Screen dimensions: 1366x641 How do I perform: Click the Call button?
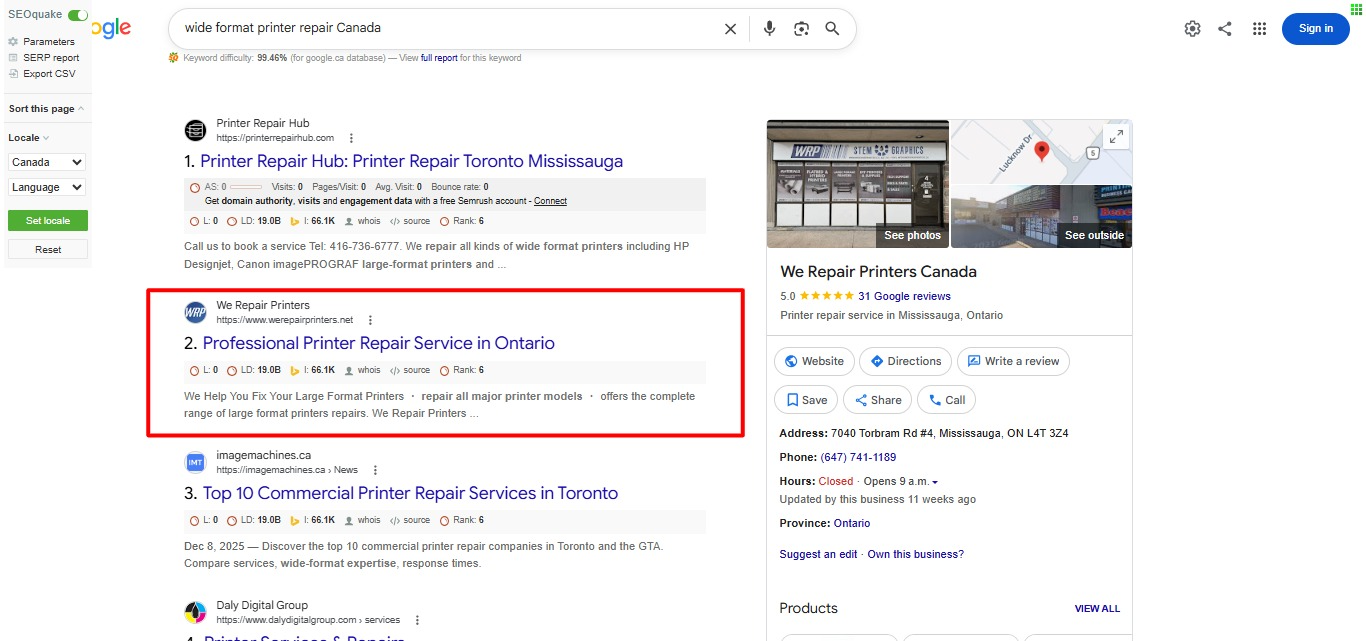(946, 400)
